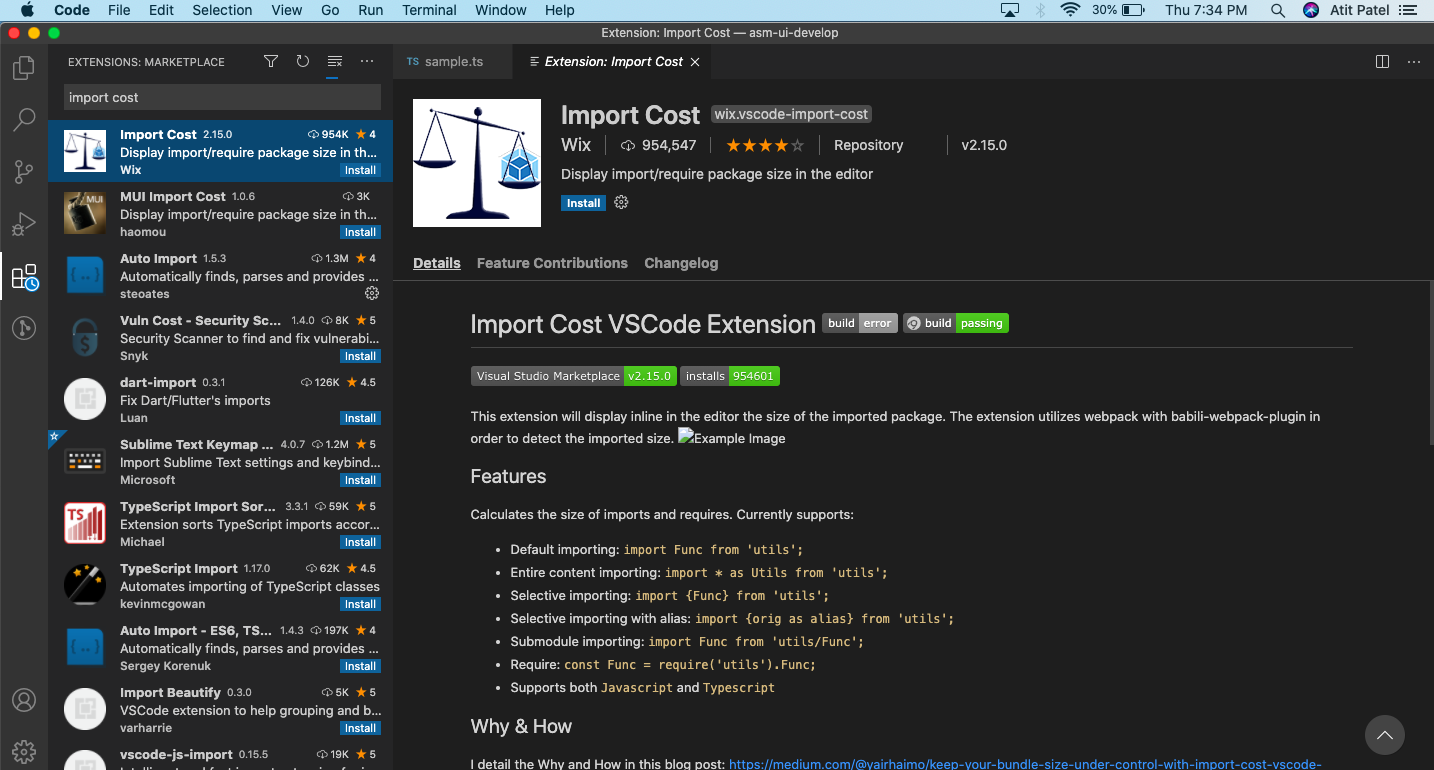Viewport: 1434px width, 770px height.
Task: Select TypeScript Import by kevinmcgowan
Action: point(220,585)
